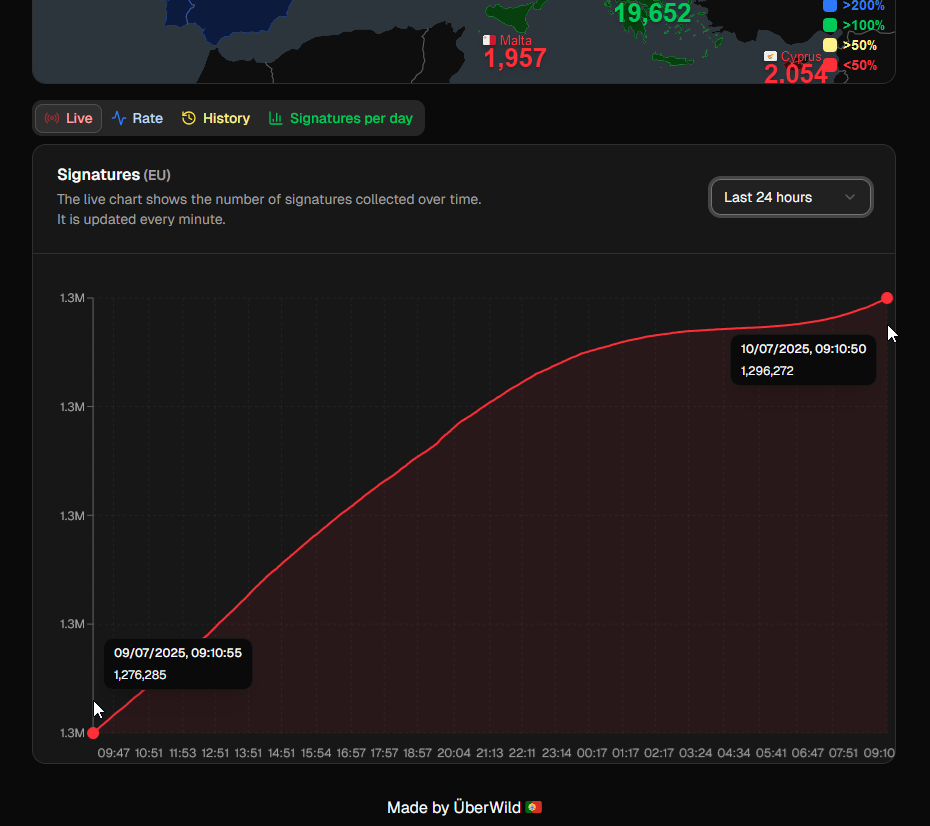Switch to the Live tab
Viewport: 930px width, 826px height.
[x=68, y=118]
